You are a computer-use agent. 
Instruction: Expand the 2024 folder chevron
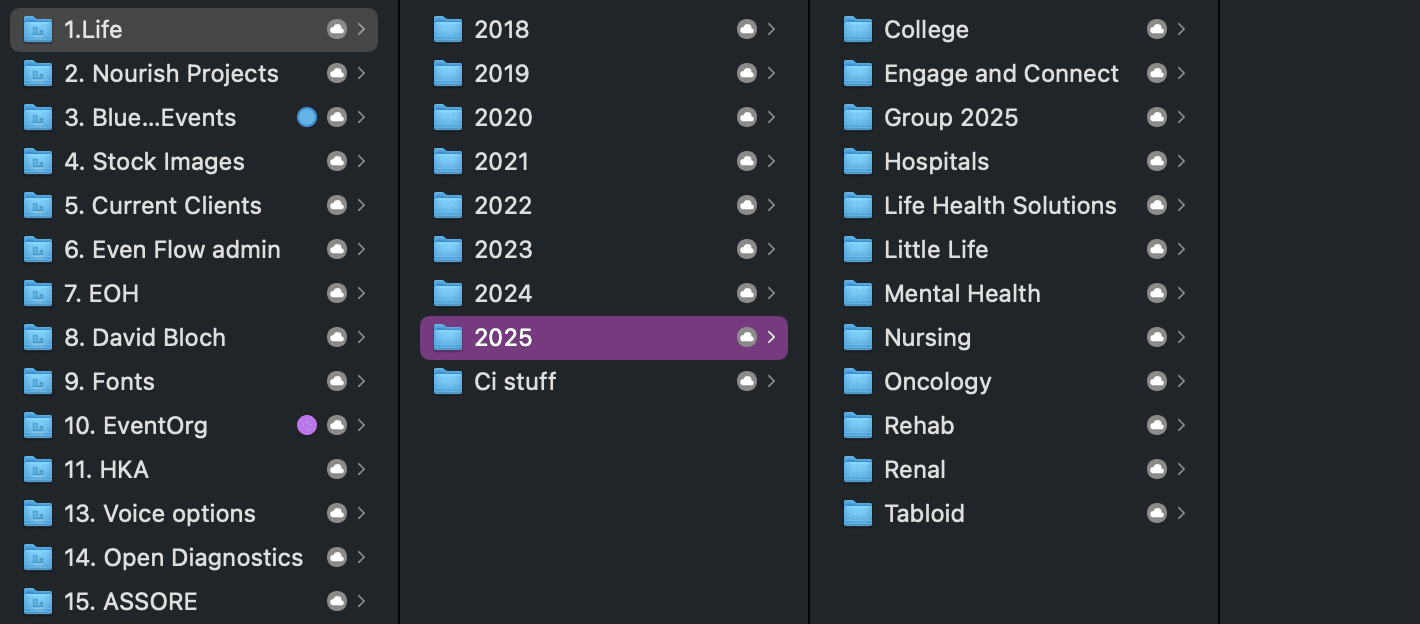coord(771,294)
